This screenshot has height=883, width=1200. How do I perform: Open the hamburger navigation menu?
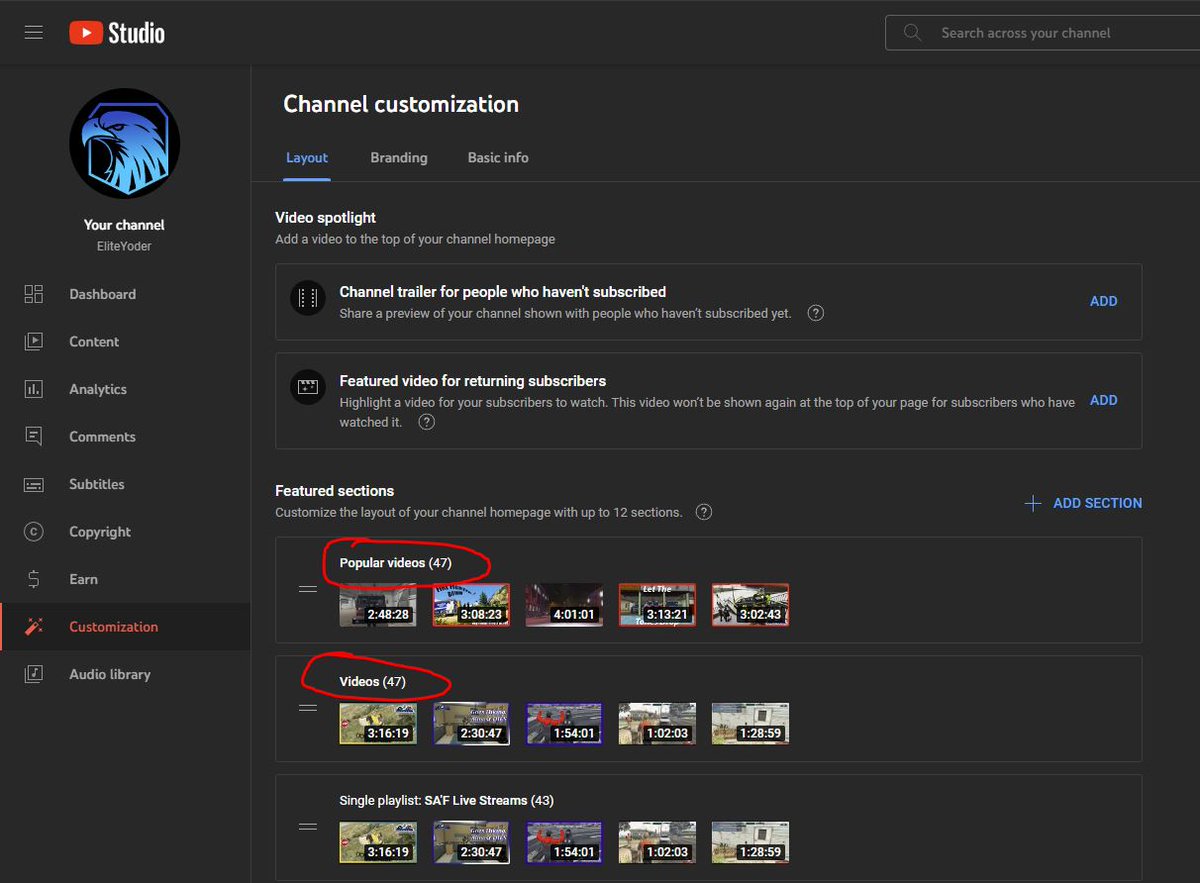pyautogui.click(x=34, y=33)
